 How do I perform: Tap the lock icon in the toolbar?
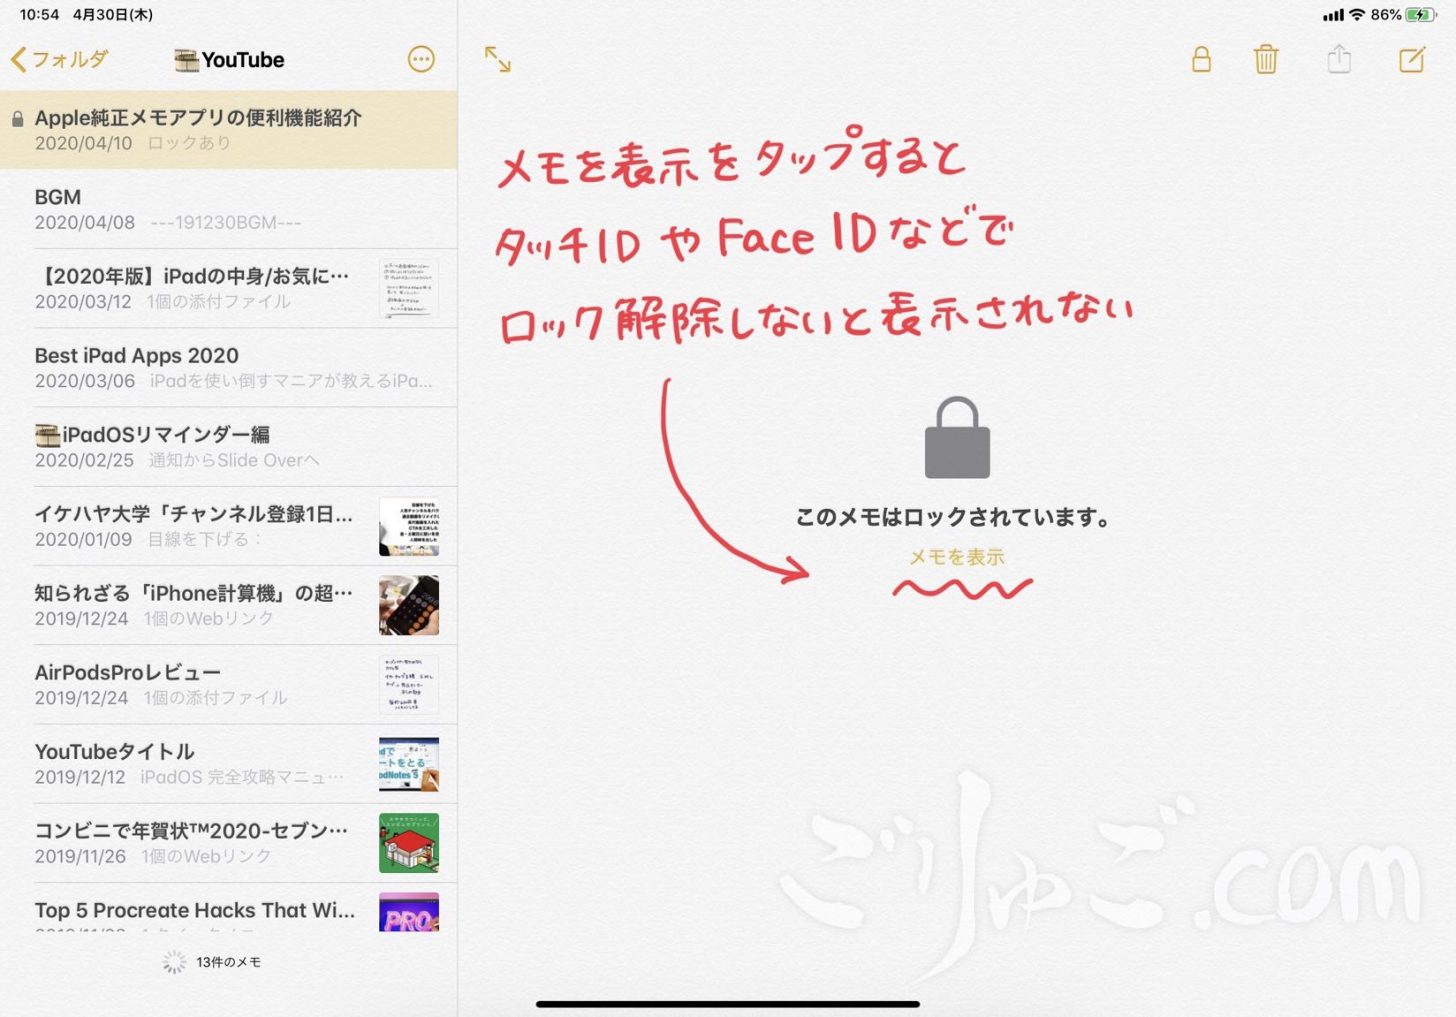tap(1201, 60)
